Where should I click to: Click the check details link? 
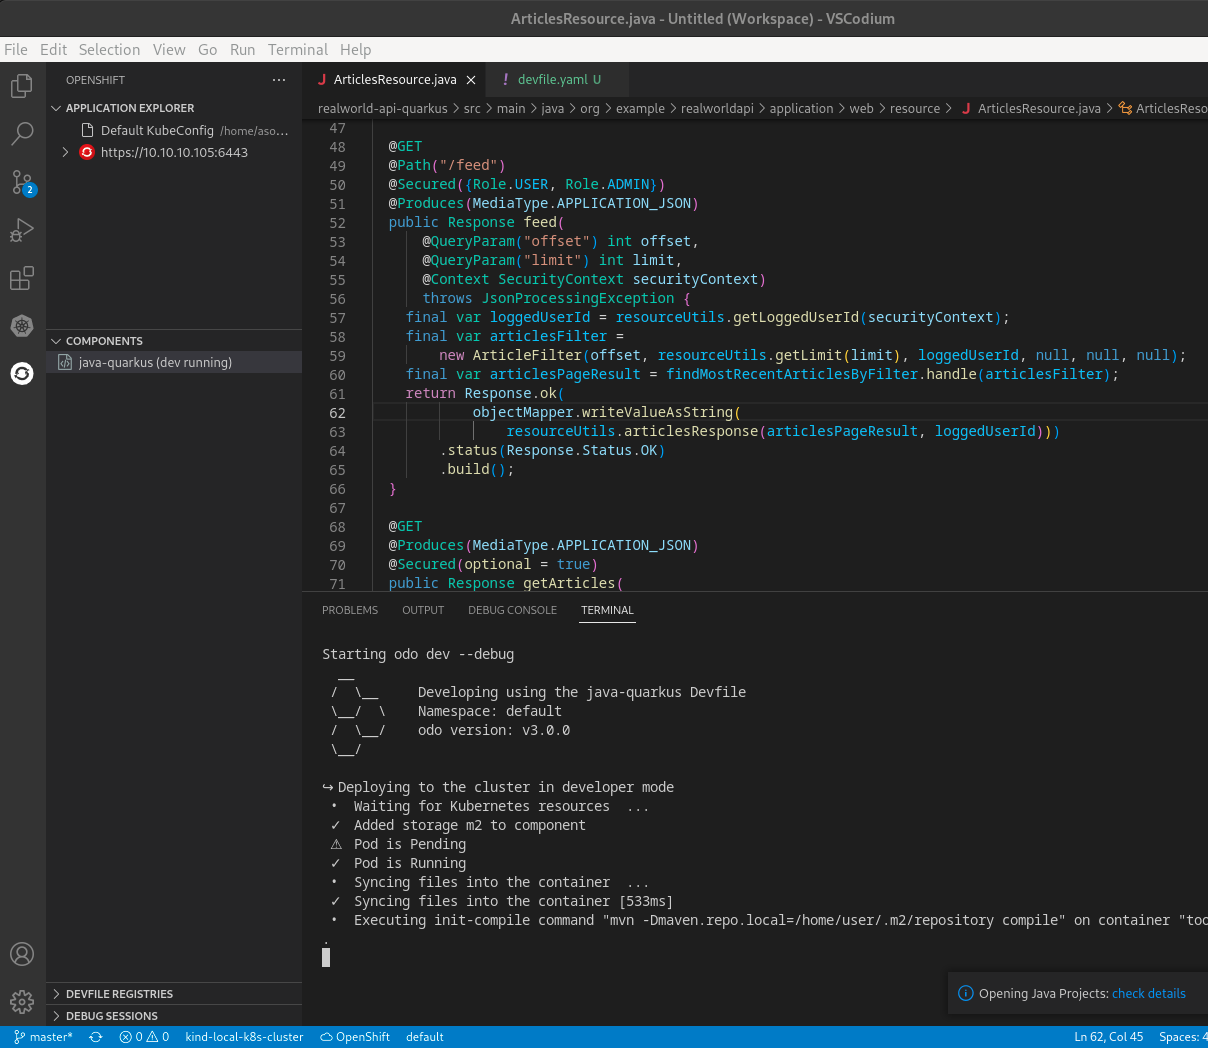click(1148, 994)
